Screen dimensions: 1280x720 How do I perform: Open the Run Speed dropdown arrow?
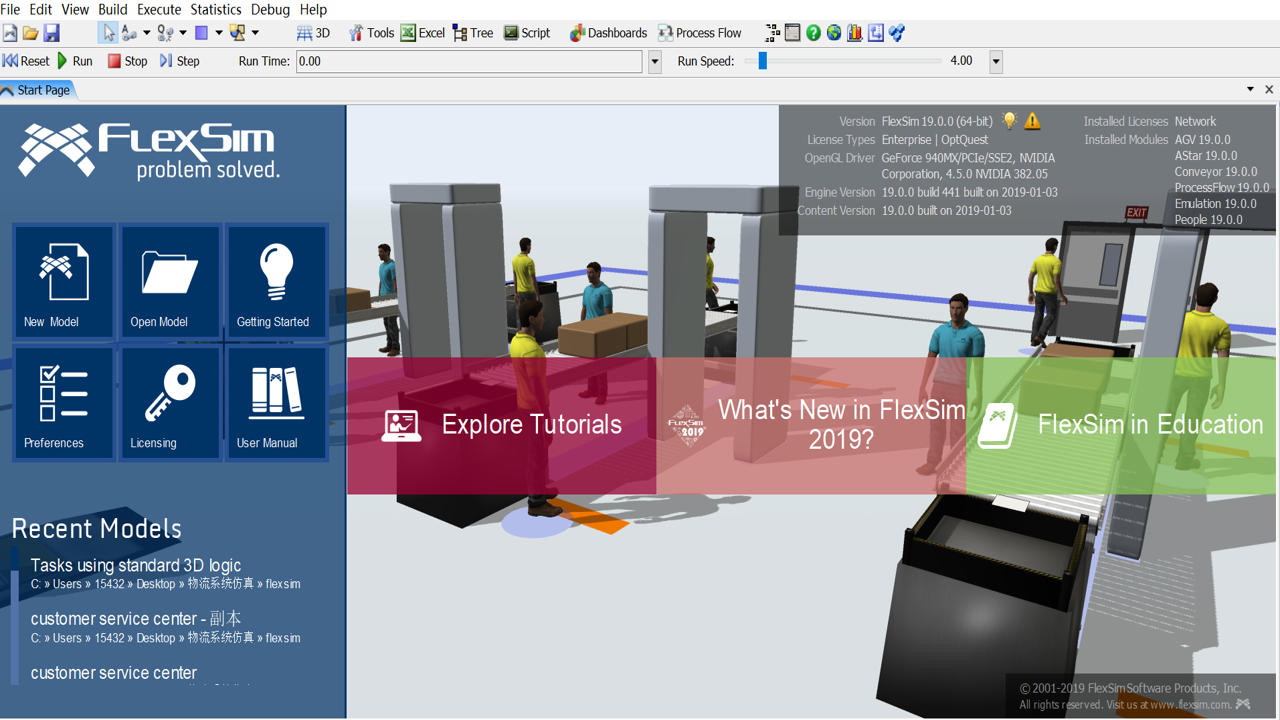tap(996, 61)
